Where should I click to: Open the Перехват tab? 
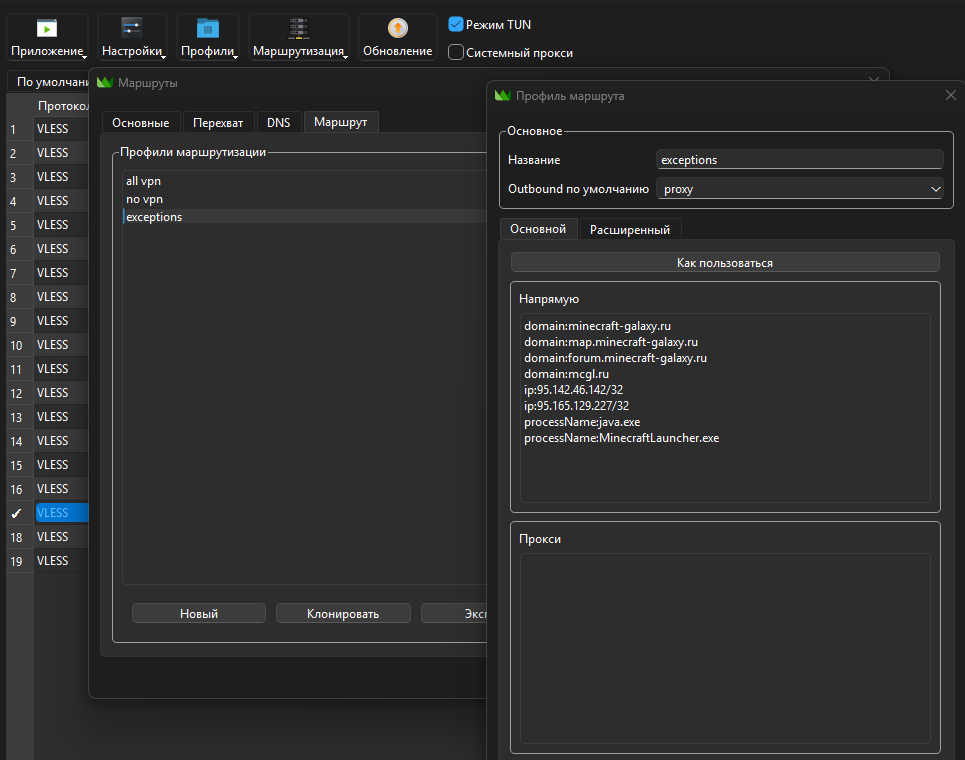[218, 122]
